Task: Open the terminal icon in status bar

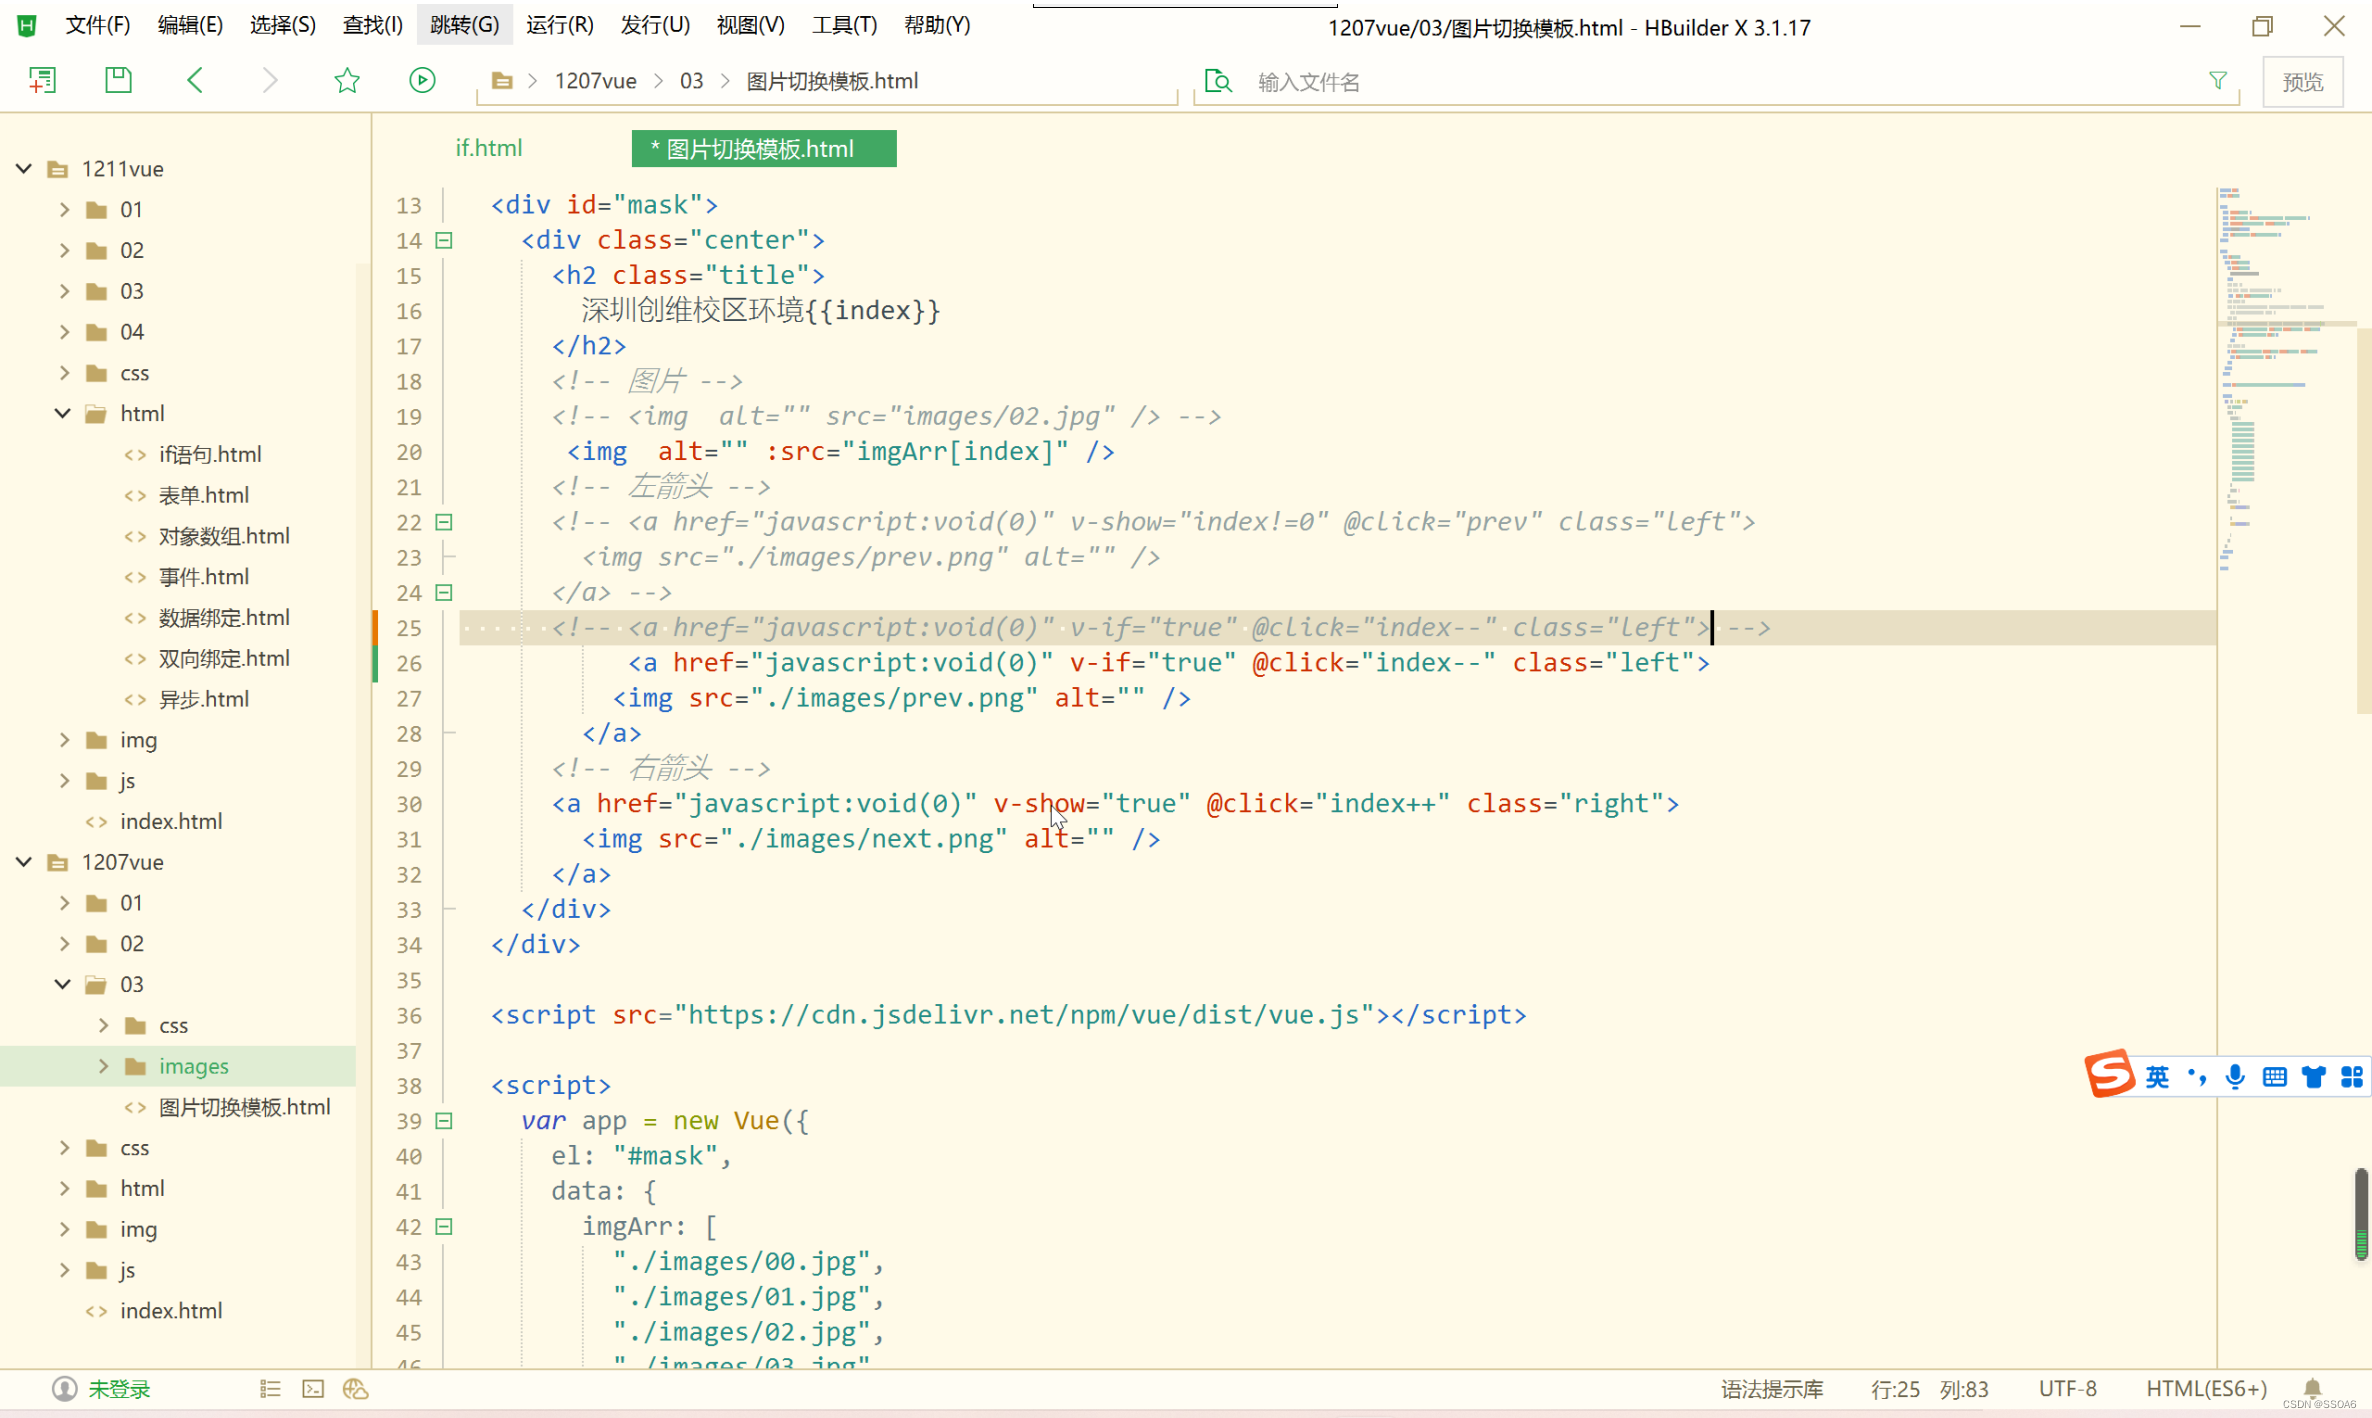Action: (313, 1389)
